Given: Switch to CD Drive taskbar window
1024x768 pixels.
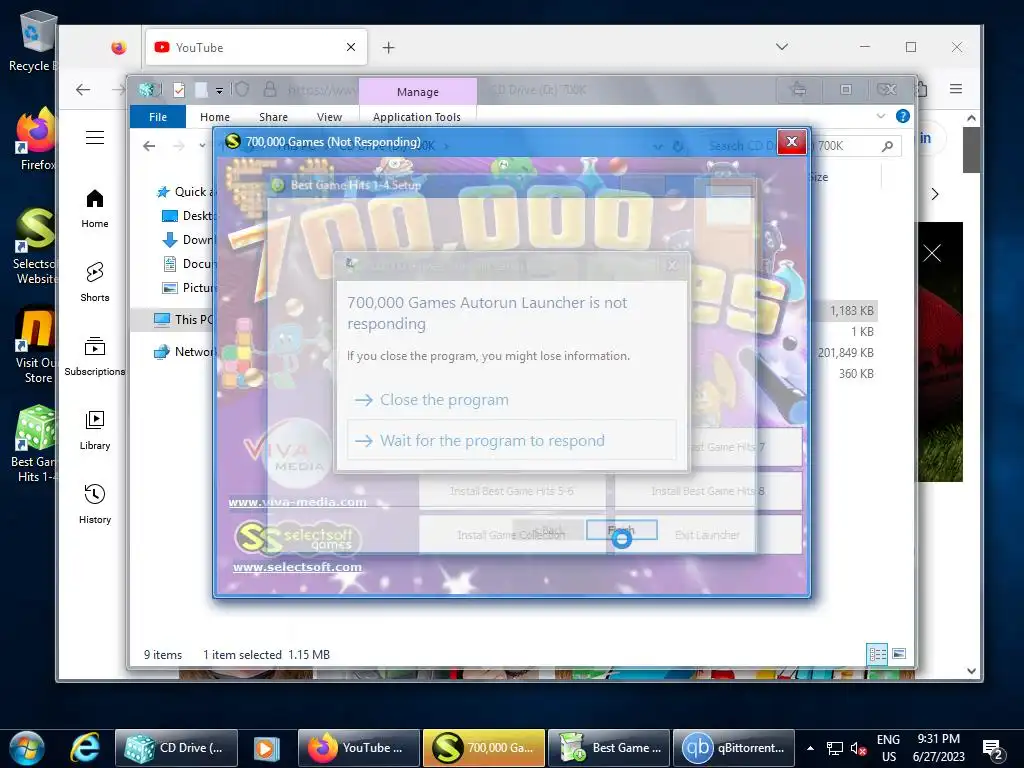Looking at the screenshot, I should (176, 748).
